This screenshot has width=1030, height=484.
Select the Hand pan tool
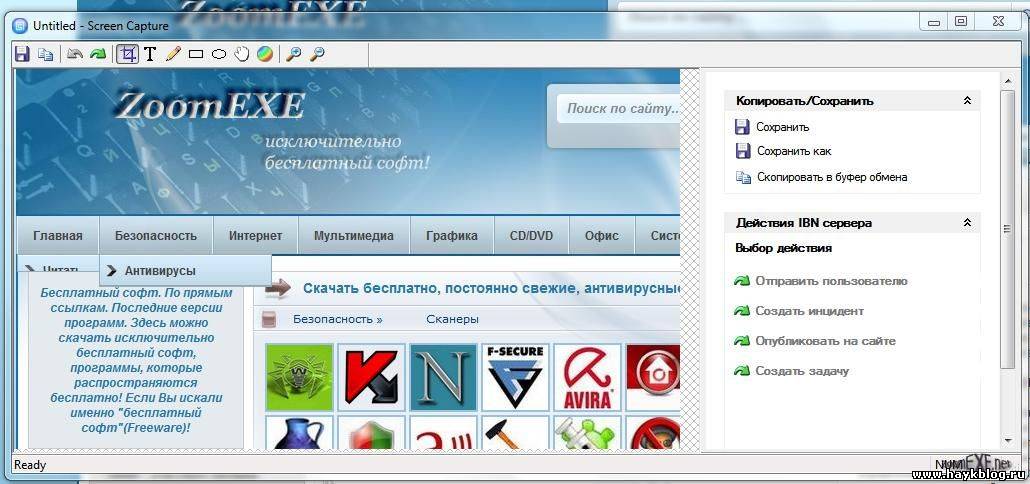click(242, 54)
